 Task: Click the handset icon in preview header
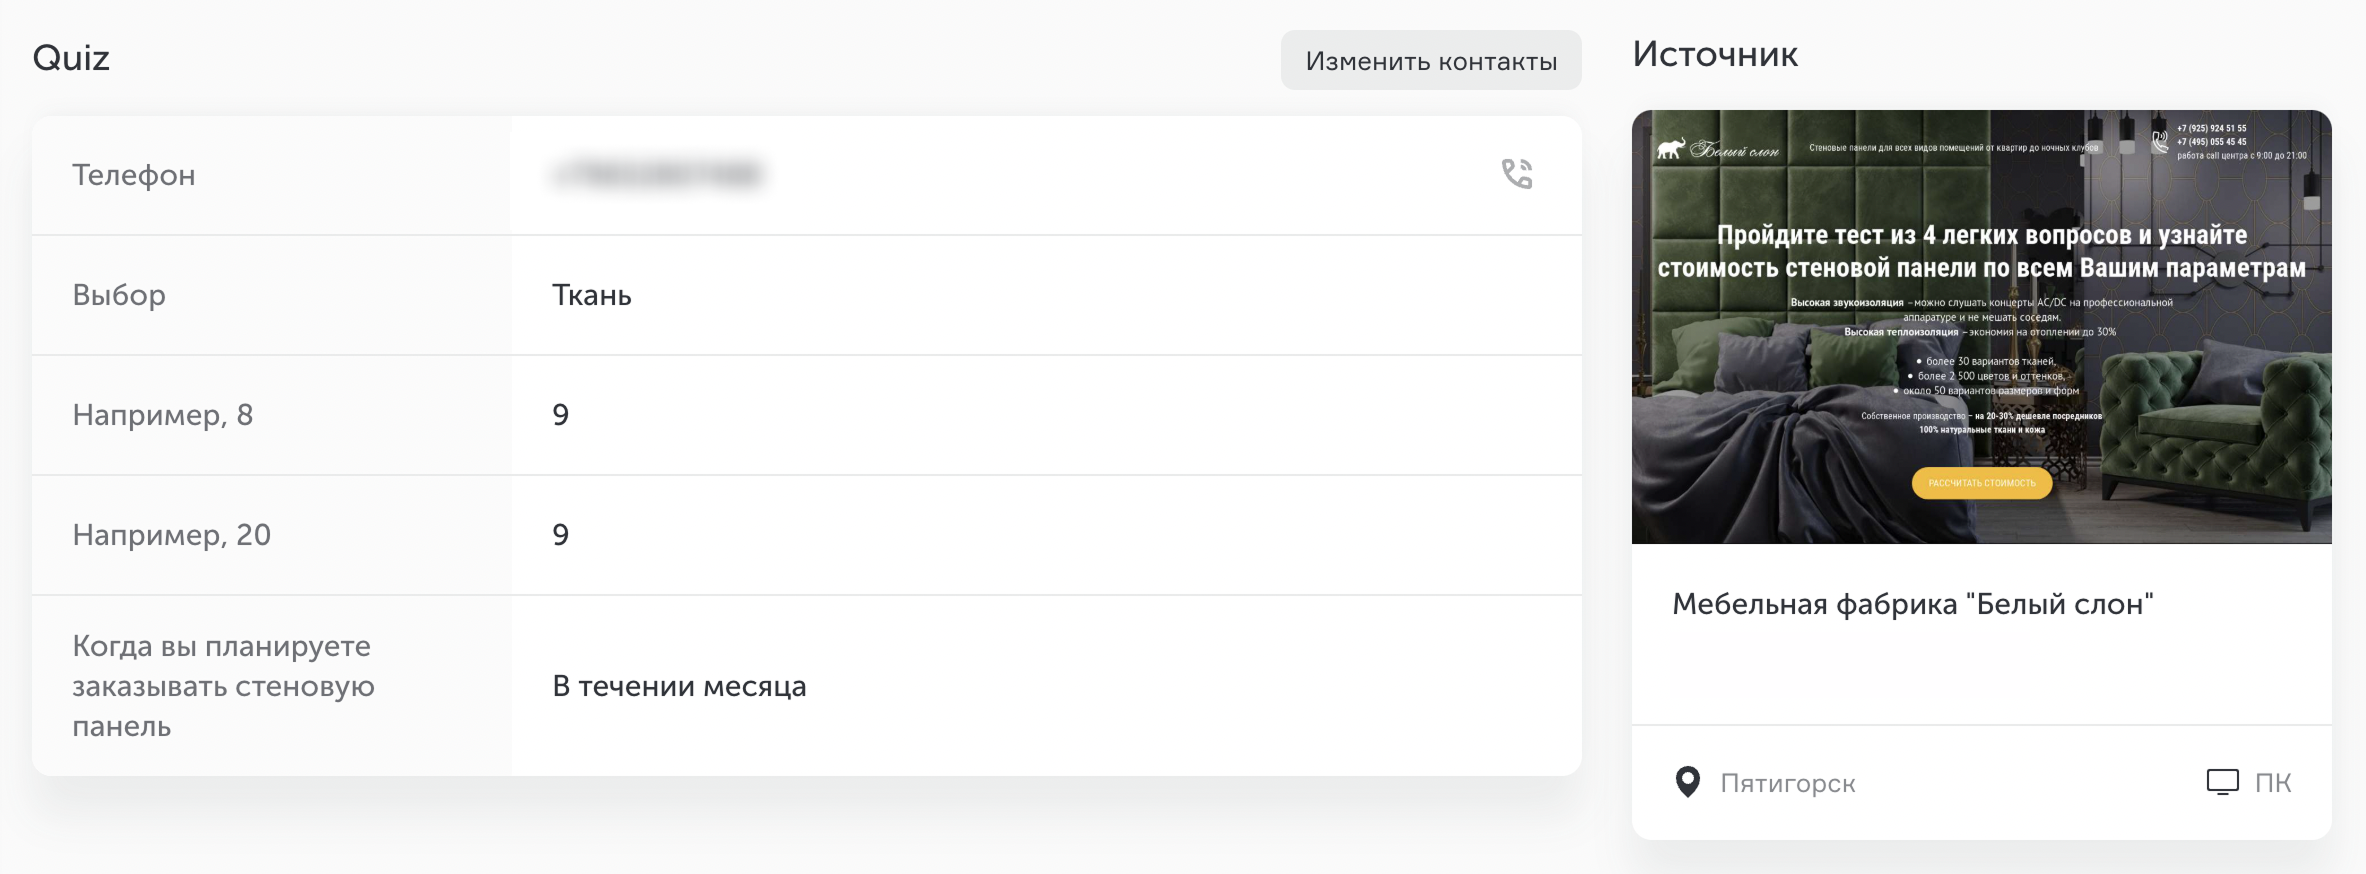[2160, 141]
